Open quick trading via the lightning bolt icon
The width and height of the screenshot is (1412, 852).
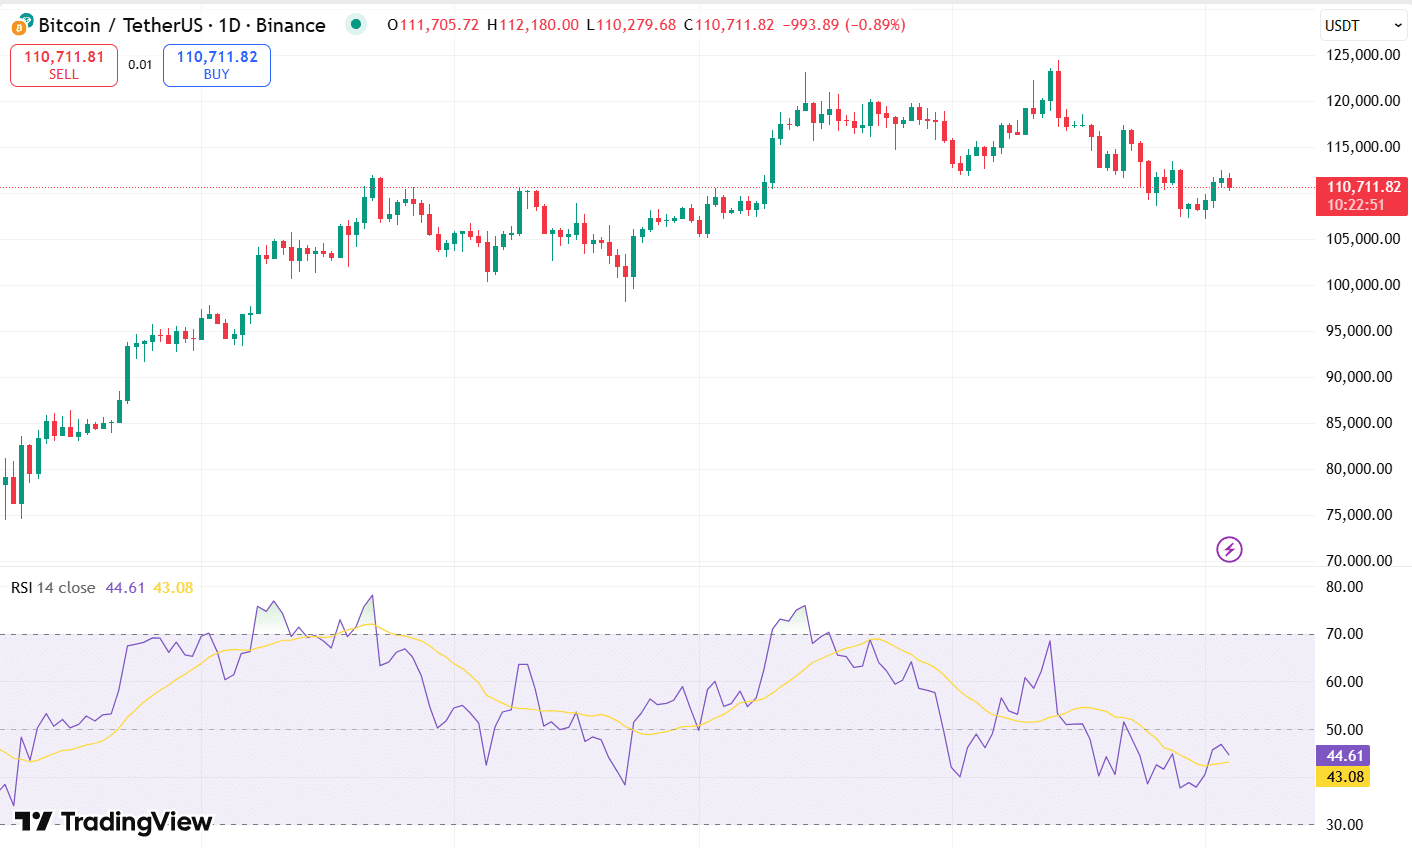(x=1229, y=549)
